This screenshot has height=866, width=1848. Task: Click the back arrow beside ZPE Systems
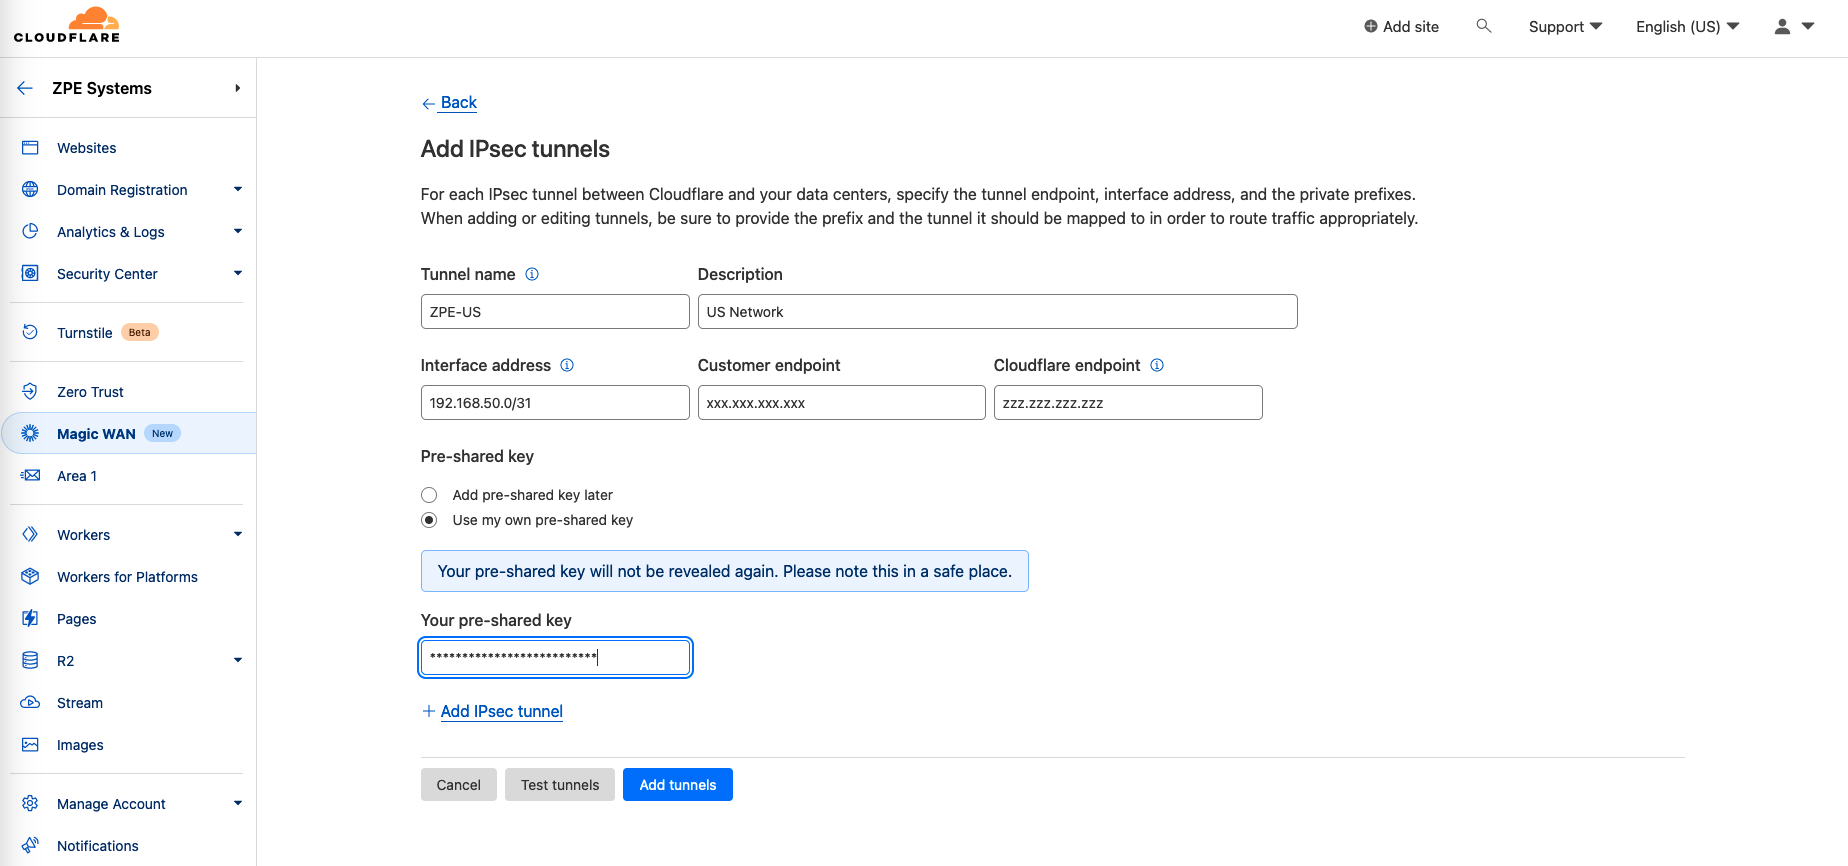(x=25, y=88)
